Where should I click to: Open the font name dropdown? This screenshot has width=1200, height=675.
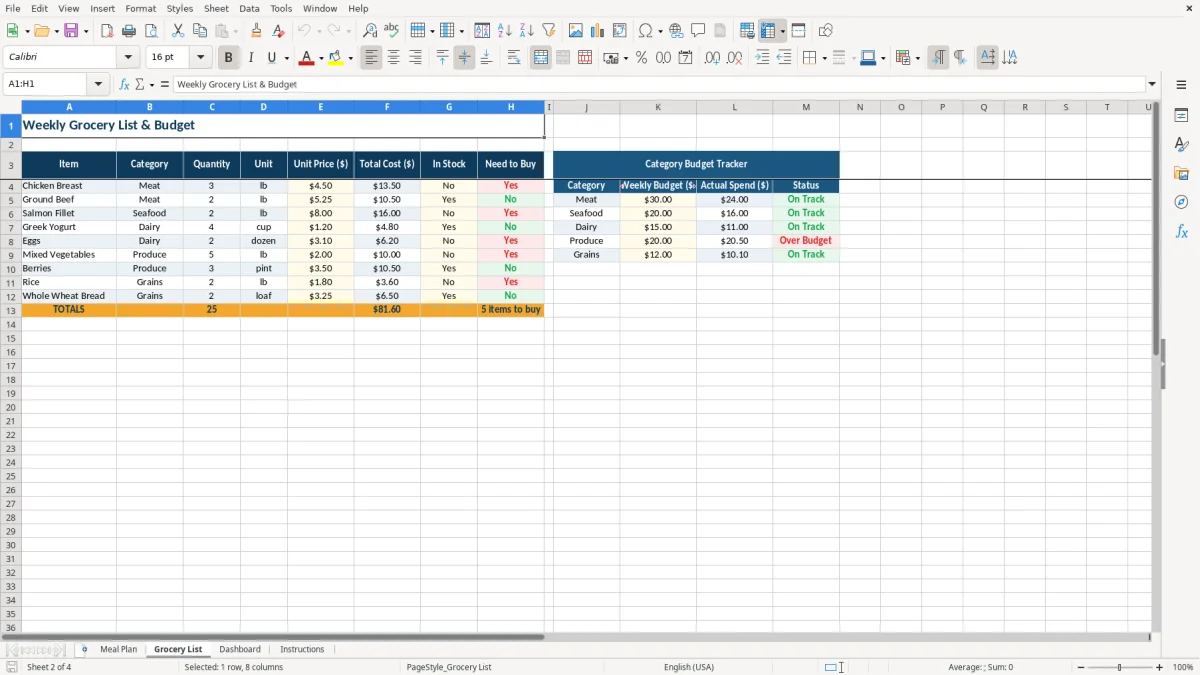coord(128,58)
